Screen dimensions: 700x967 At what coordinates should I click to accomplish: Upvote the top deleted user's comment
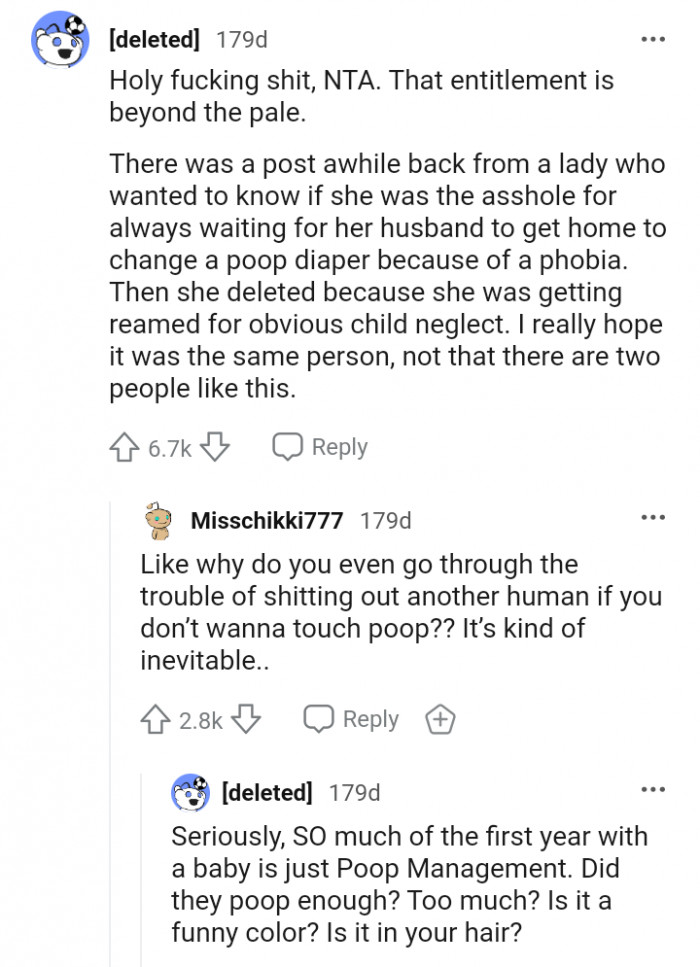coord(124,447)
